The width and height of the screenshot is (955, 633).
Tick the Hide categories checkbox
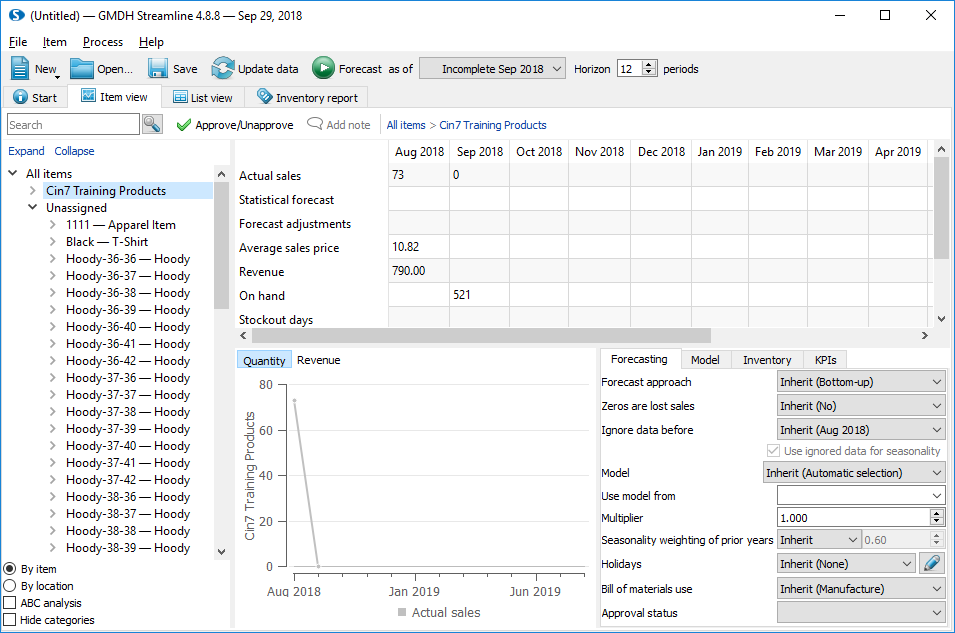tap(10, 620)
